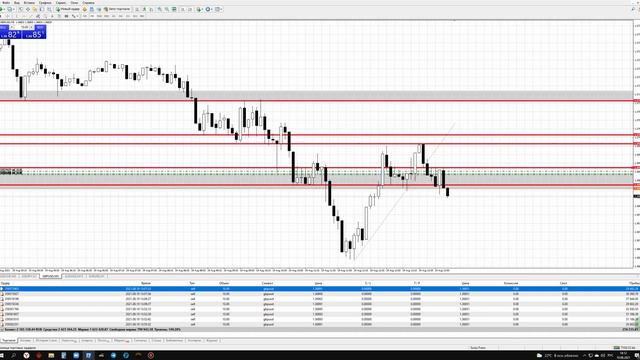
Task: Switch to the active chart window tab
Action: tap(51, 276)
